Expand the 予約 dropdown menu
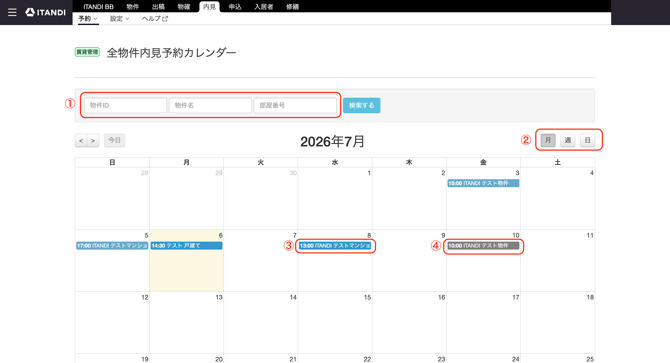The width and height of the screenshot is (670, 363). click(88, 18)
